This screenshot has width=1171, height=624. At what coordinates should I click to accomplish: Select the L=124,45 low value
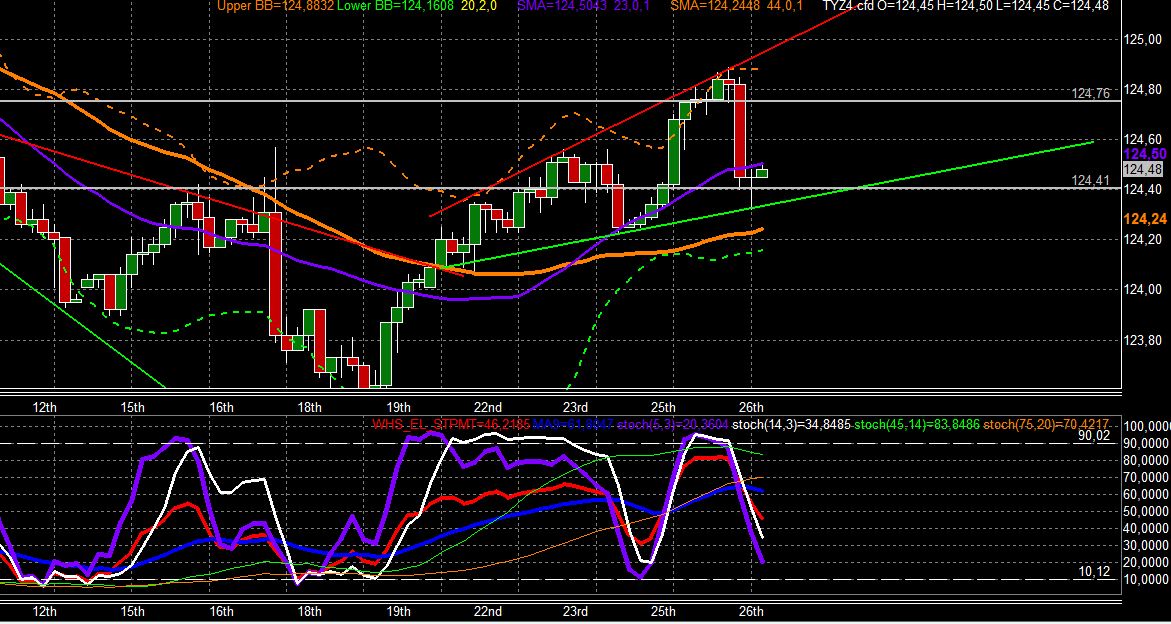coord(1022,6)
